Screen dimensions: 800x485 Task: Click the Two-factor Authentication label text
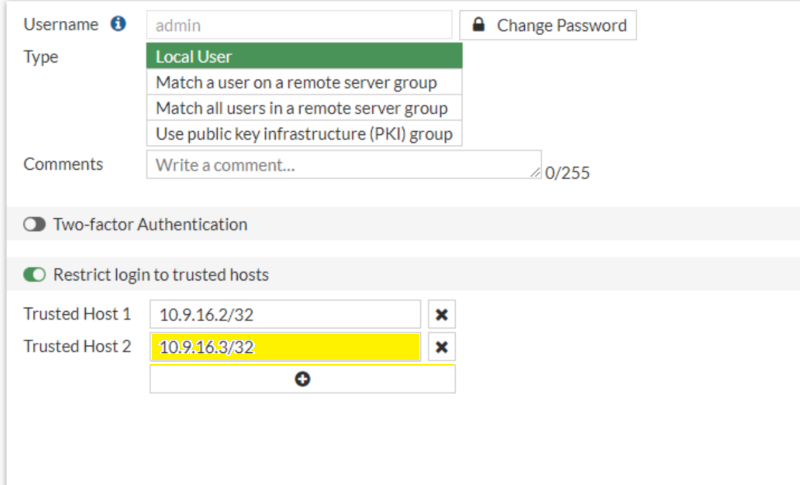[150, 225]
